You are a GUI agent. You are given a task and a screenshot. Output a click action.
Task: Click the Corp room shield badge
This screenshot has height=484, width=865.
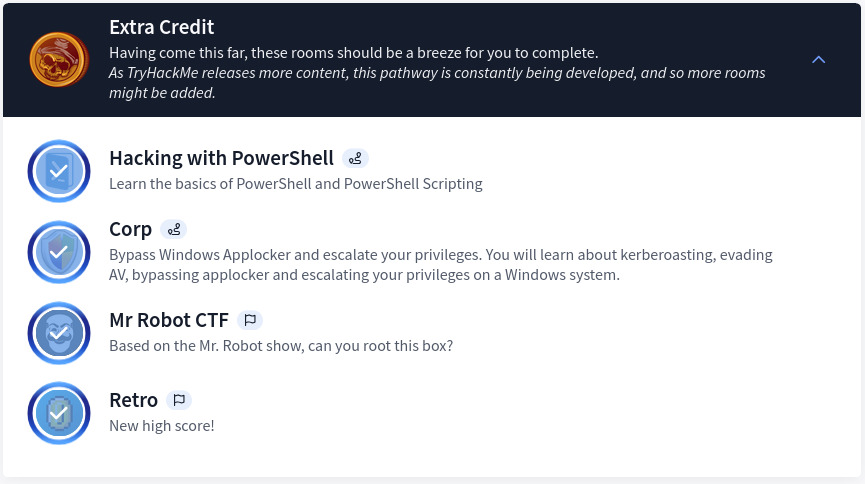pos(59,252)
